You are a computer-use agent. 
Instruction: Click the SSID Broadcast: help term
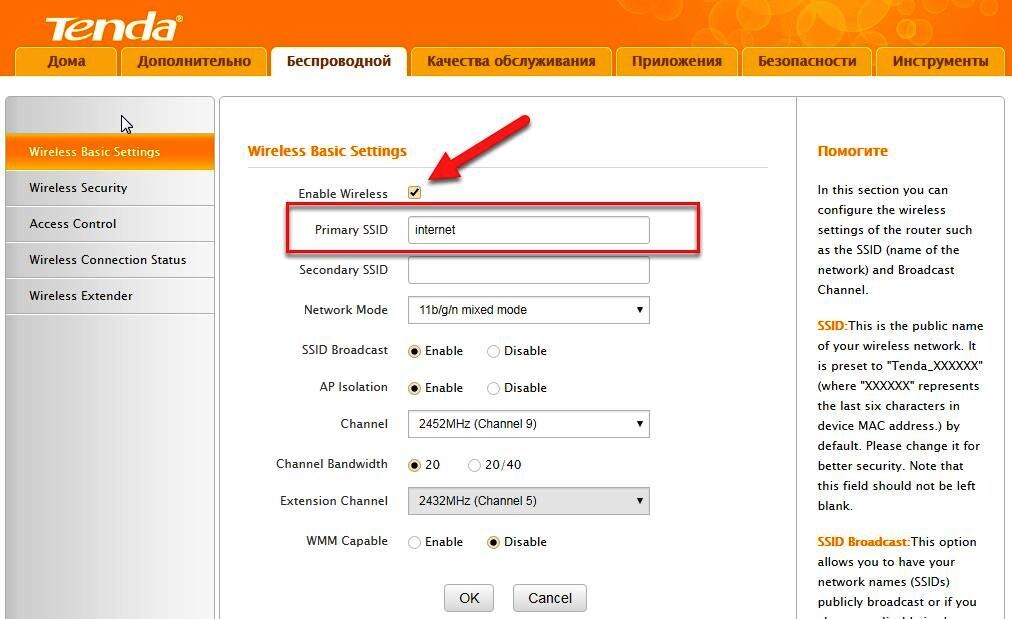click(864, 542)
